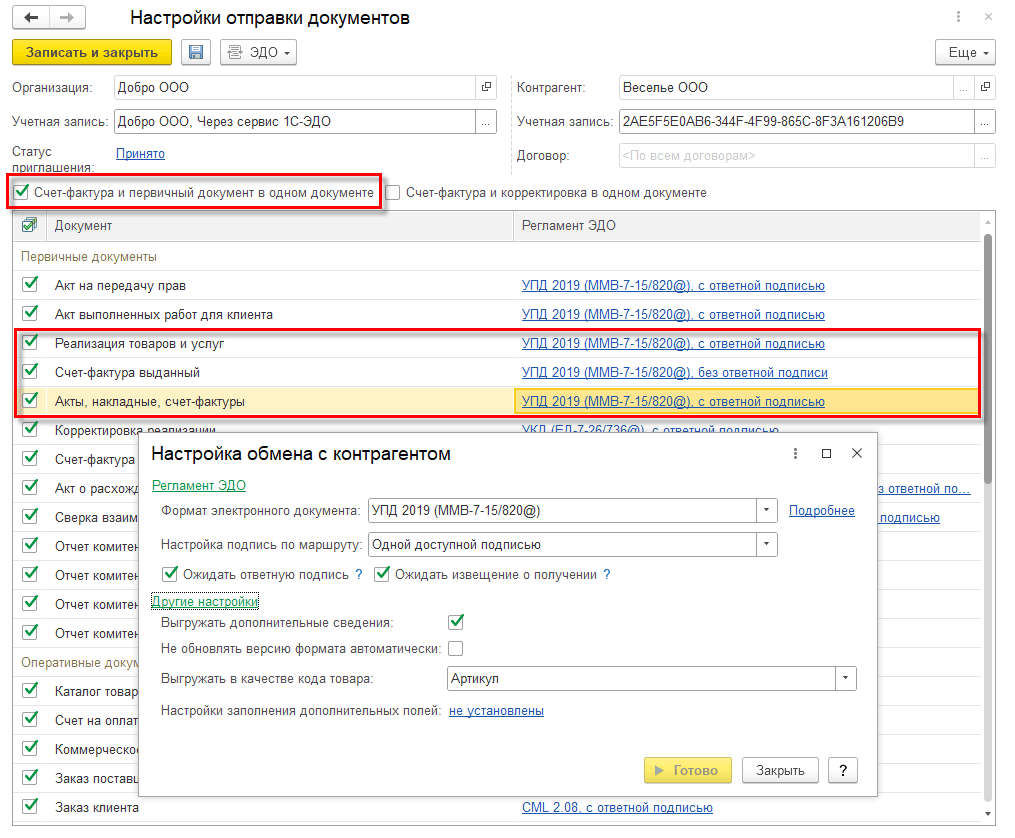Toggle Выгружать дополнительные сведения checkbox
The image size is (1015, 838).
tap(456, 623)
